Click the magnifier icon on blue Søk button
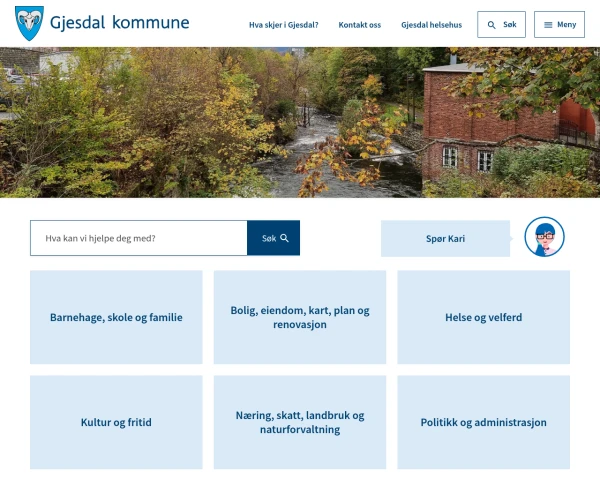The width and height of the screenshot is (600, 480). coord(284,238)
